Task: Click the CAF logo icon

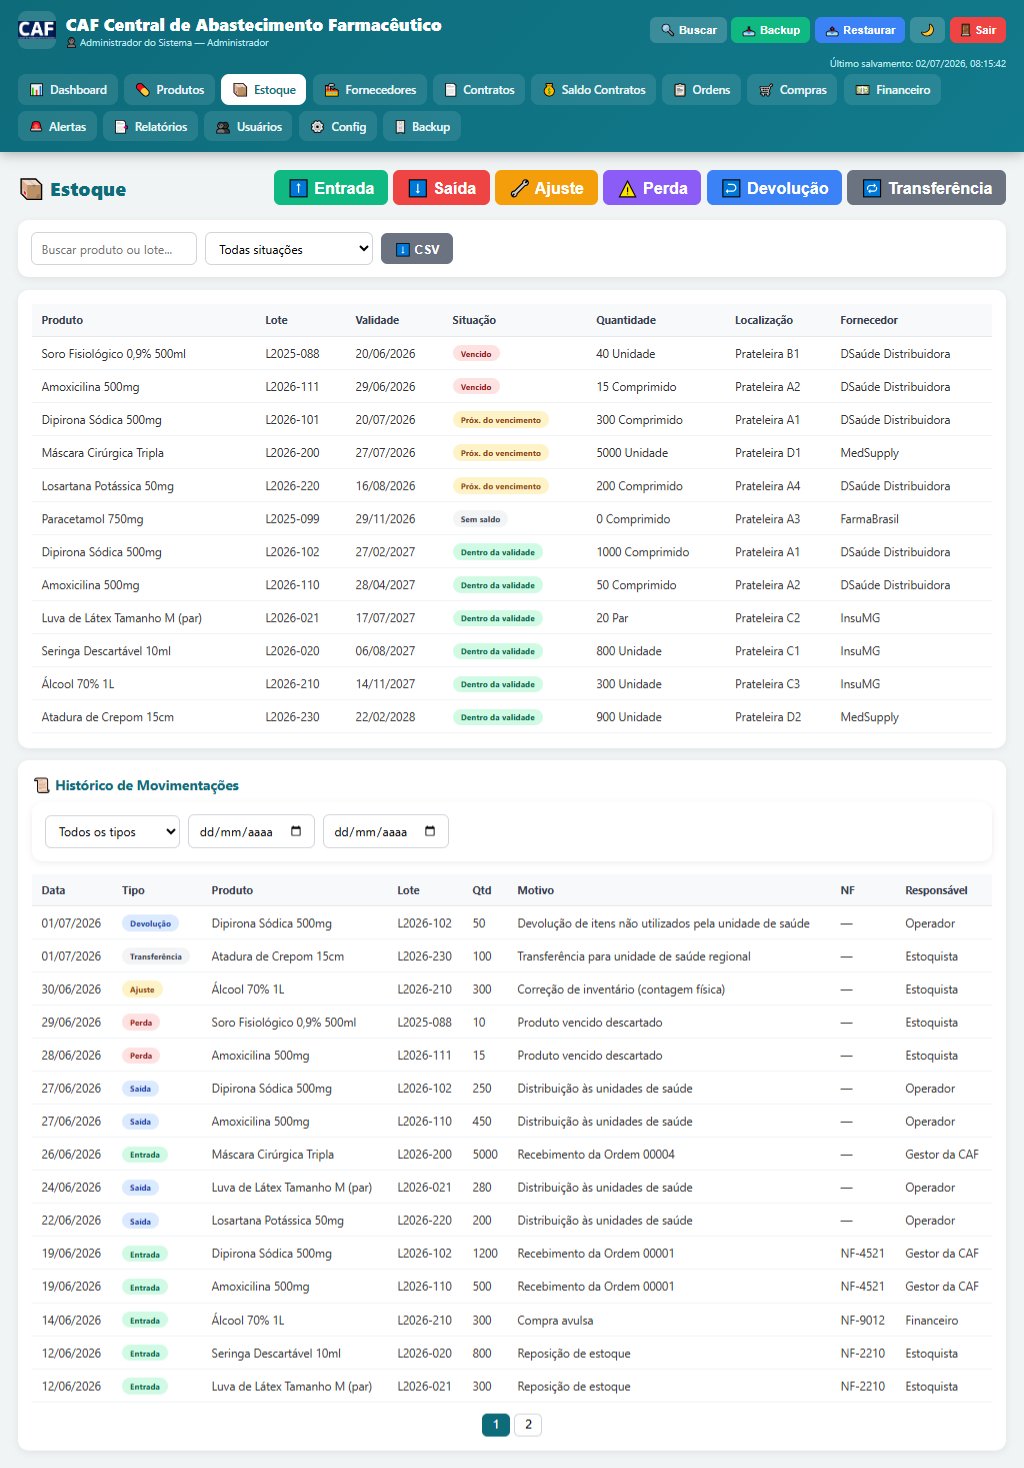Action: pyautogui.click(x=37, y=29)
